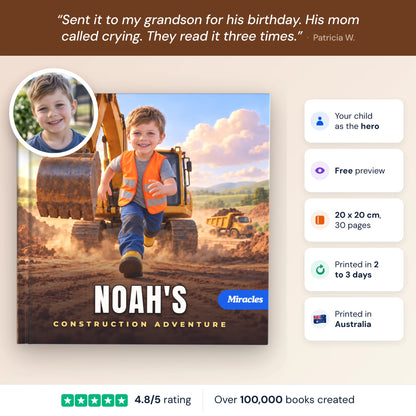Click the green Trustpilot star rating
Screen dimensions: 416x416
click(x=94, y=400)
